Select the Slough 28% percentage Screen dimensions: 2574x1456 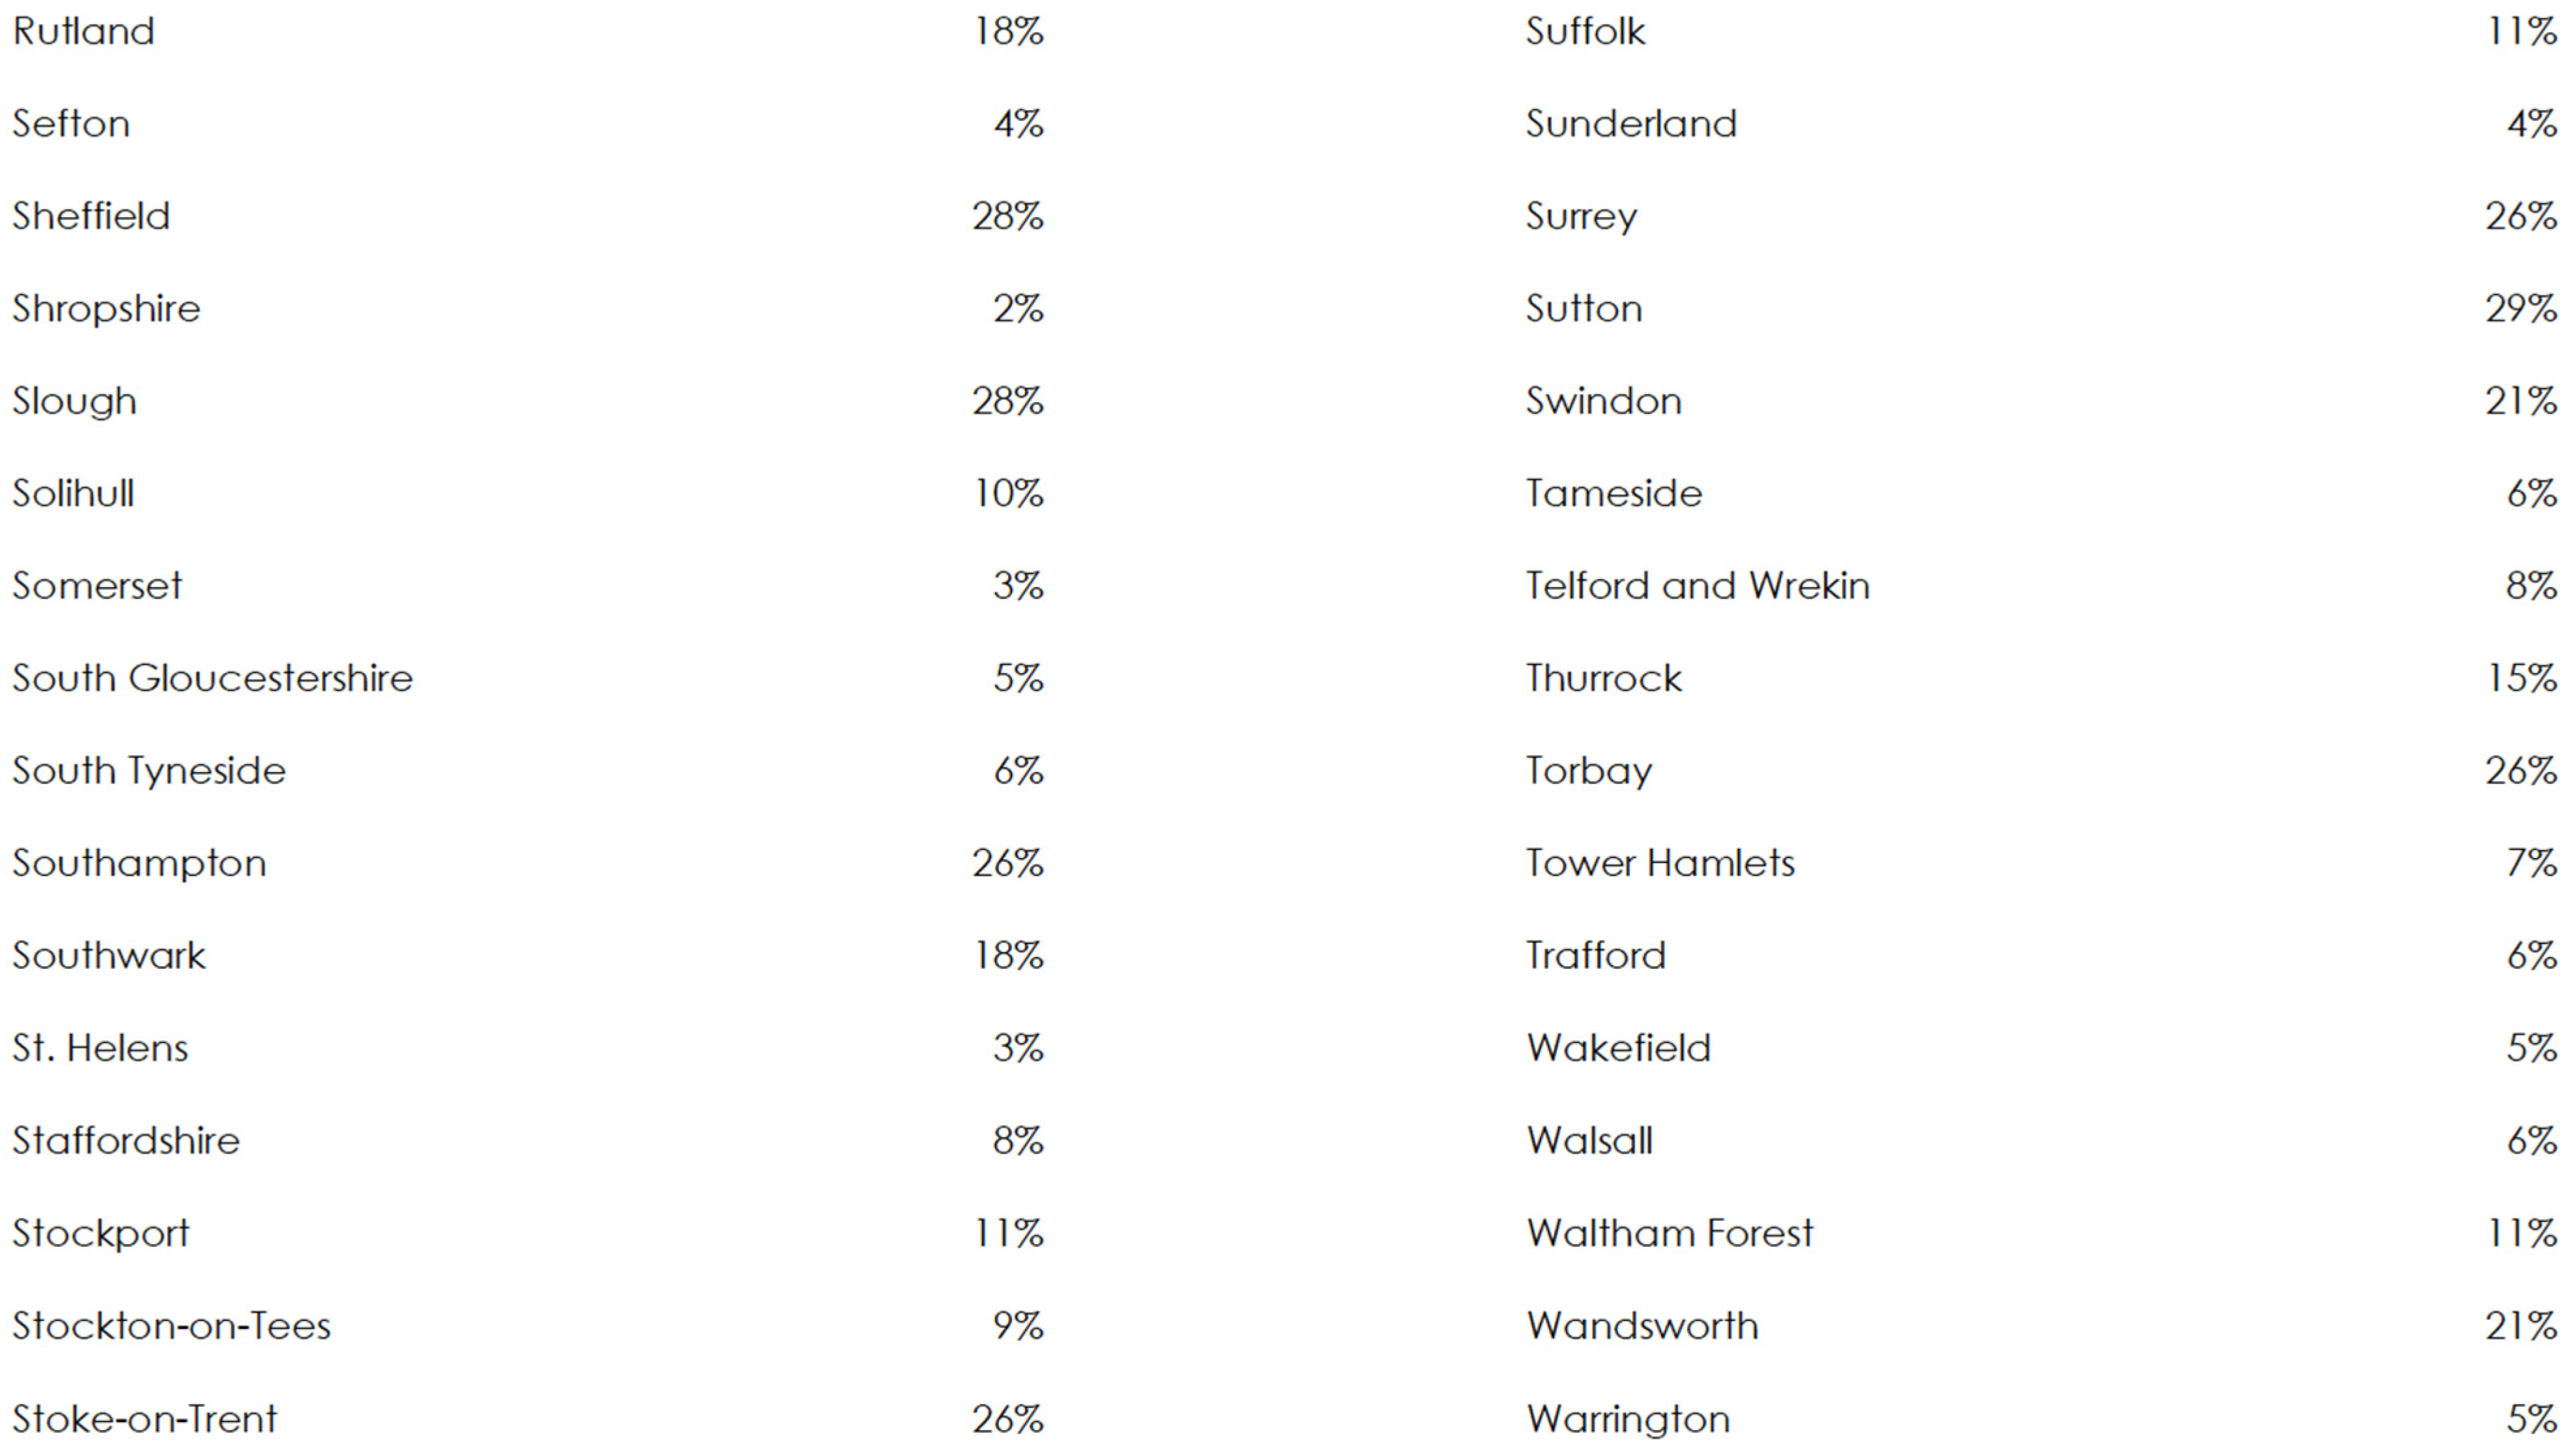coord(1008,401)
